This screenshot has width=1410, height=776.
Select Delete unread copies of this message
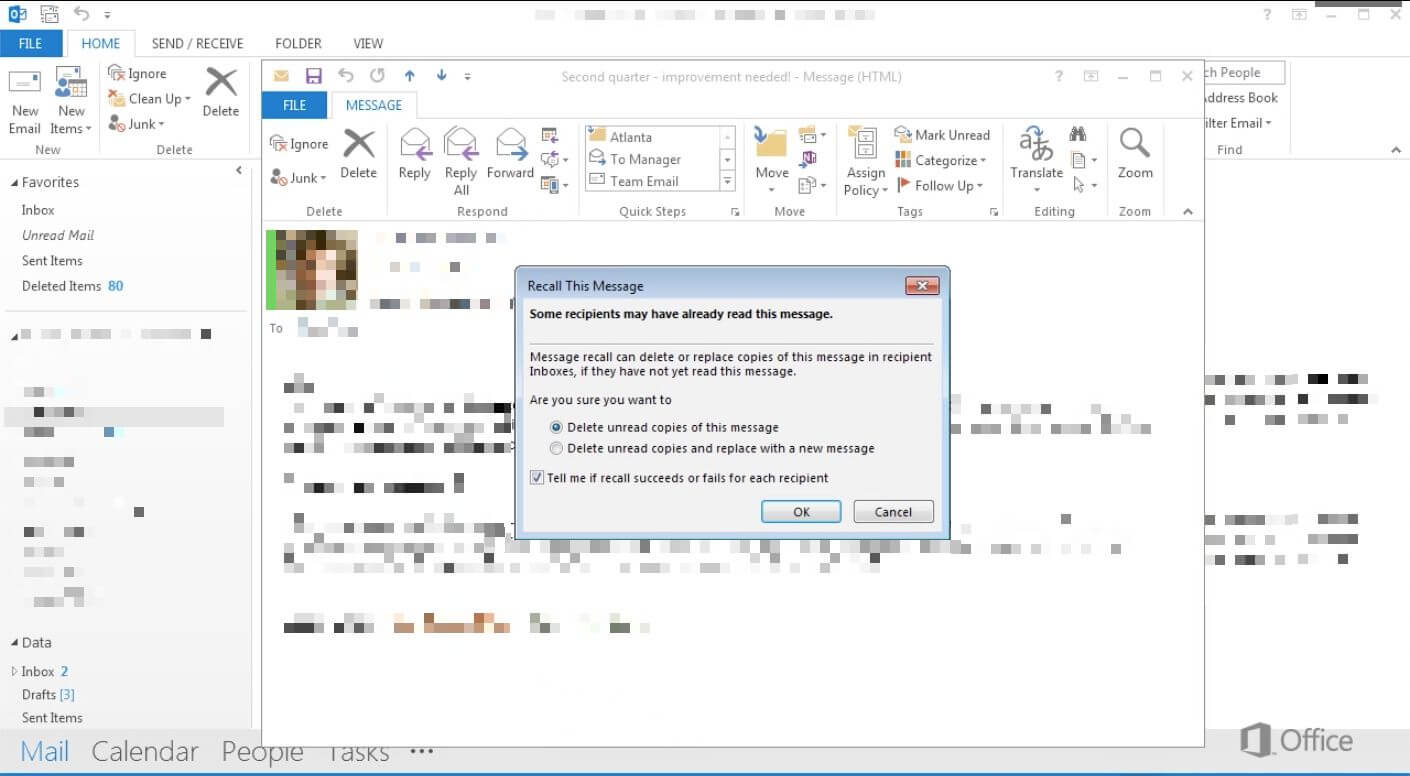coord(556,427)
